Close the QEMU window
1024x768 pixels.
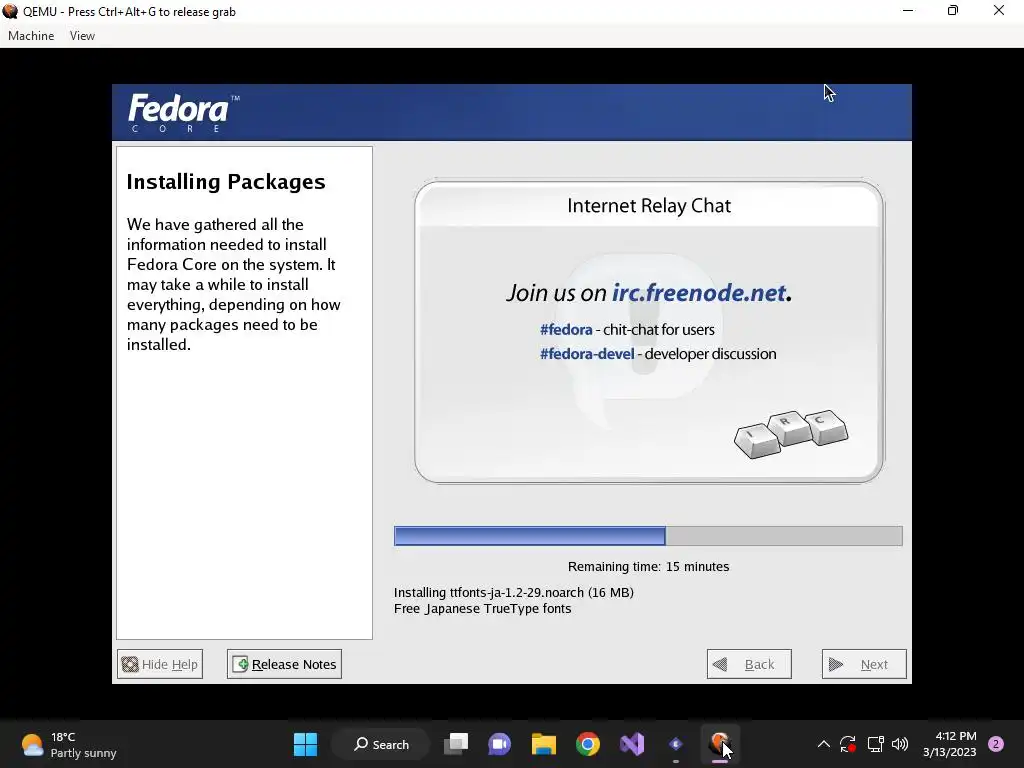tap(999, 11)
